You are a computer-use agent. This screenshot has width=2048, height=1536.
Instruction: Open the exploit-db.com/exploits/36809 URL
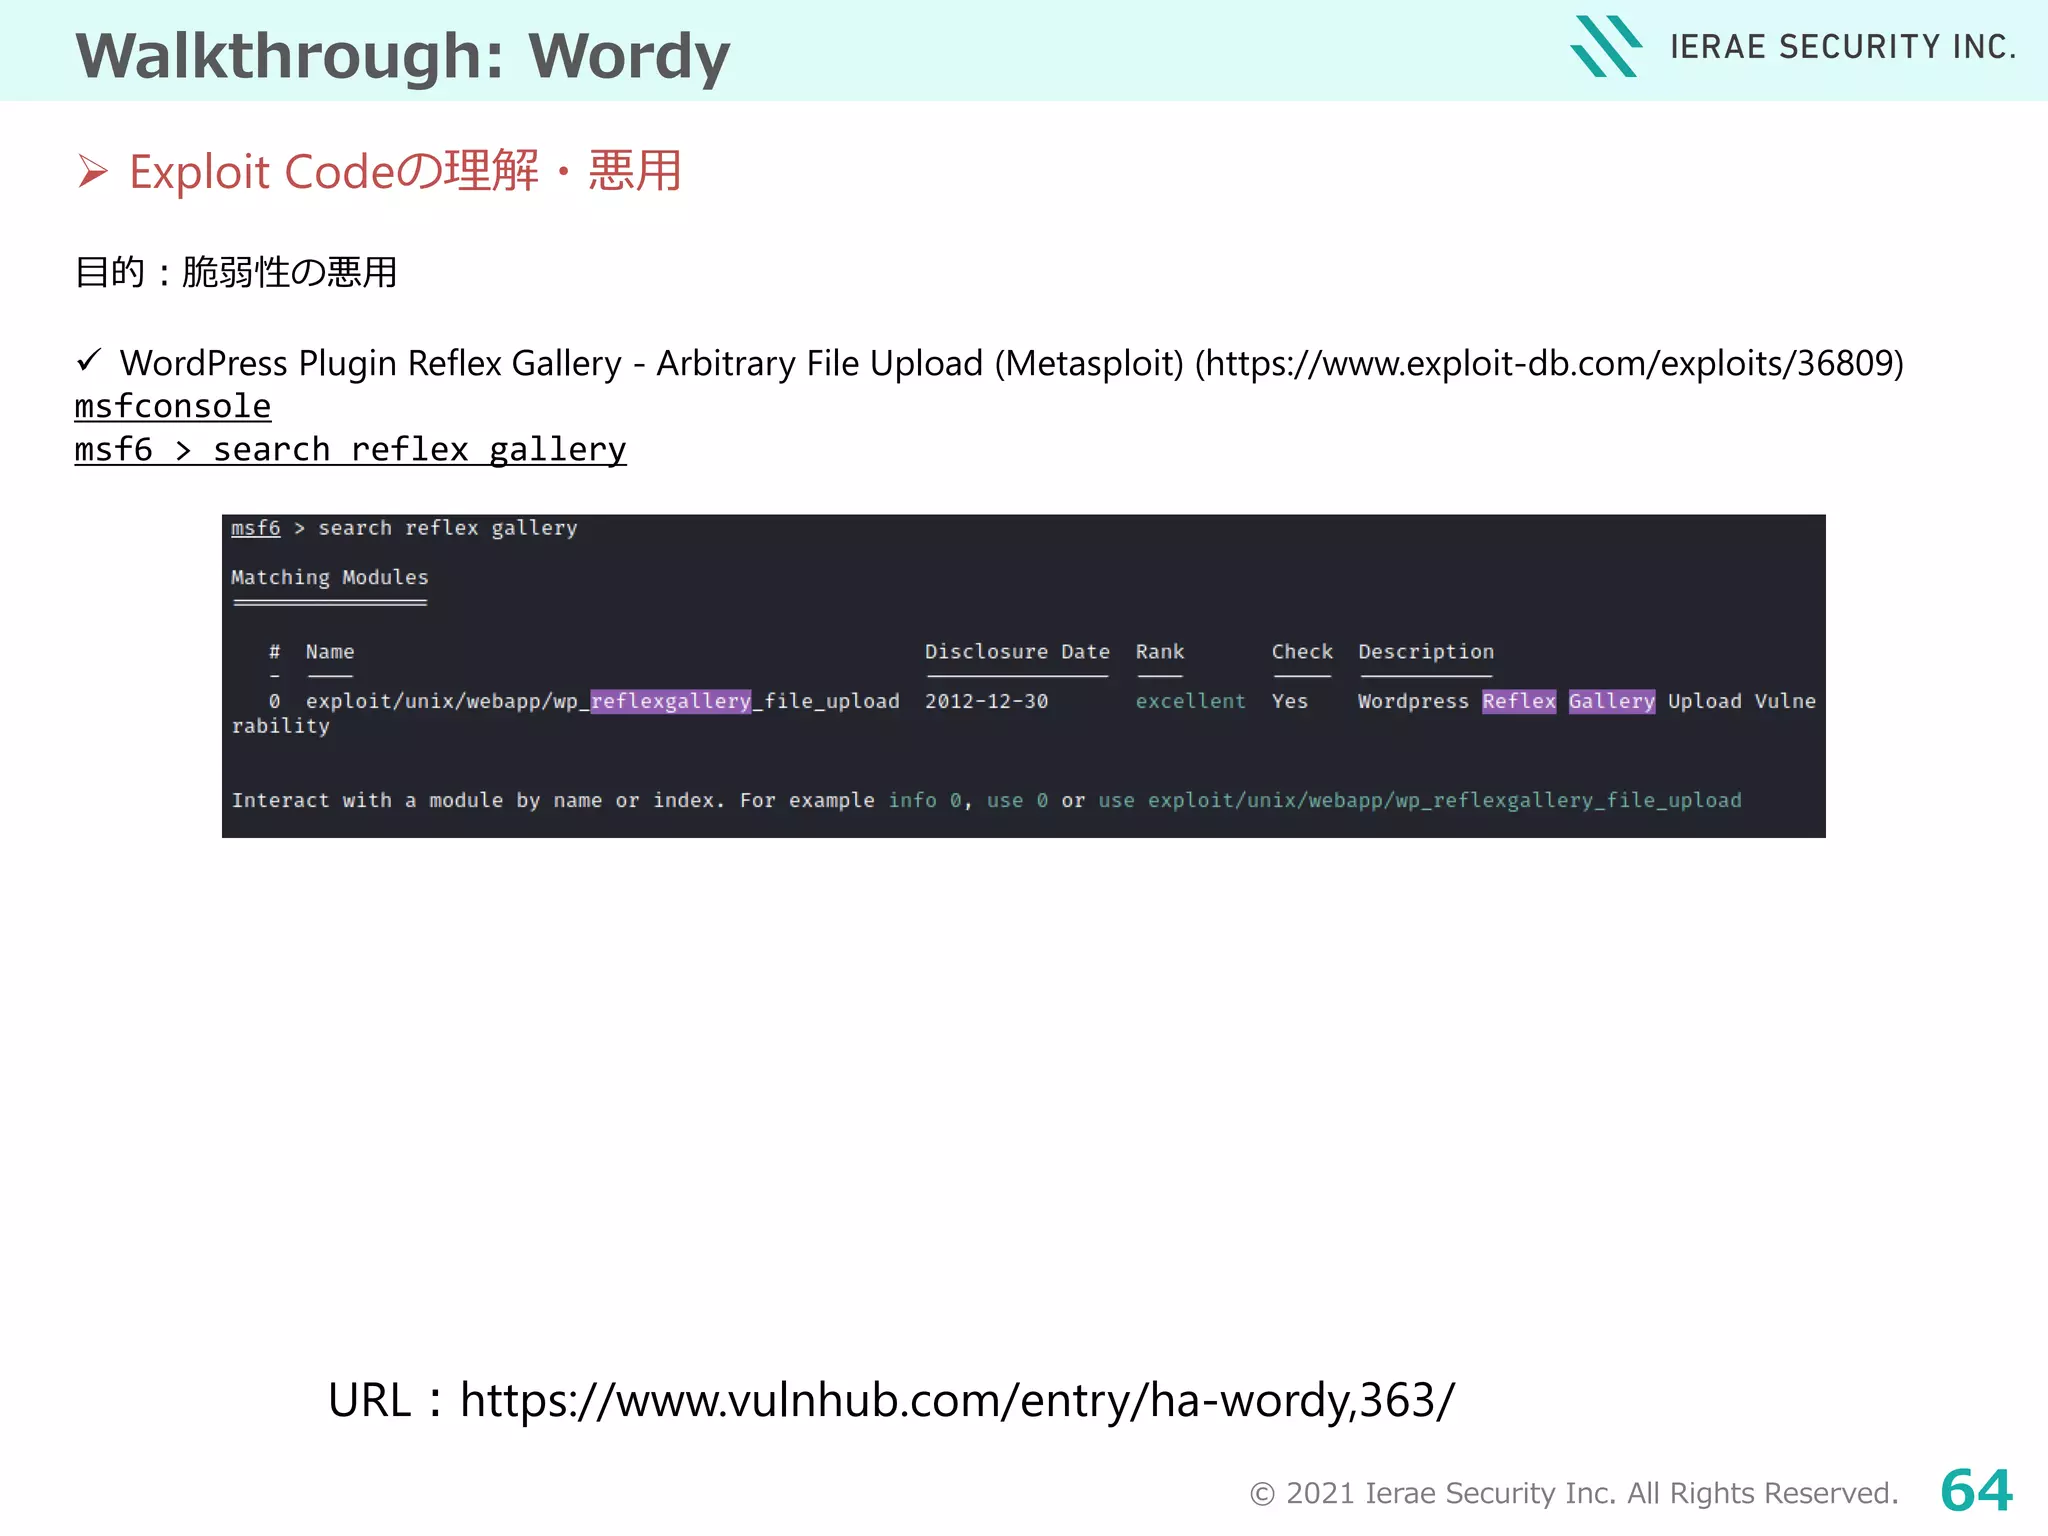tap(1549, 363)
